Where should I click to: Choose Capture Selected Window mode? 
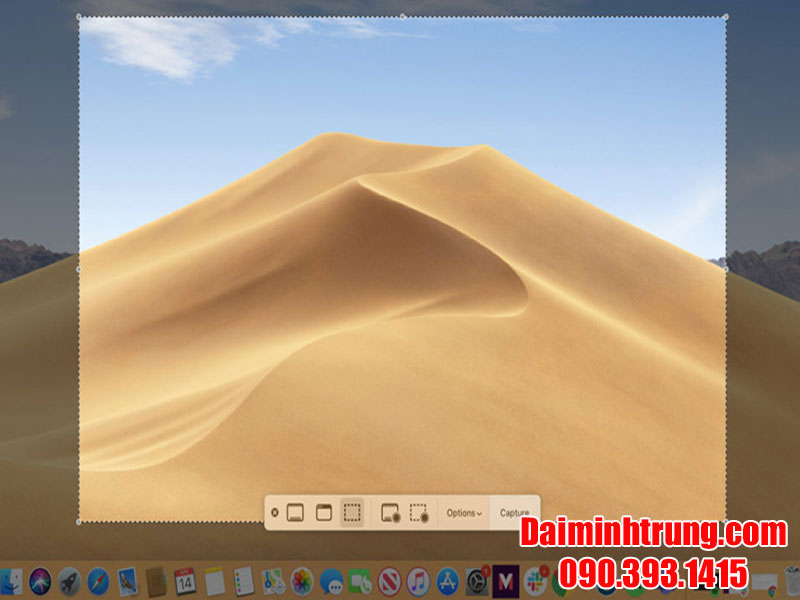click(x=323, y=513)
